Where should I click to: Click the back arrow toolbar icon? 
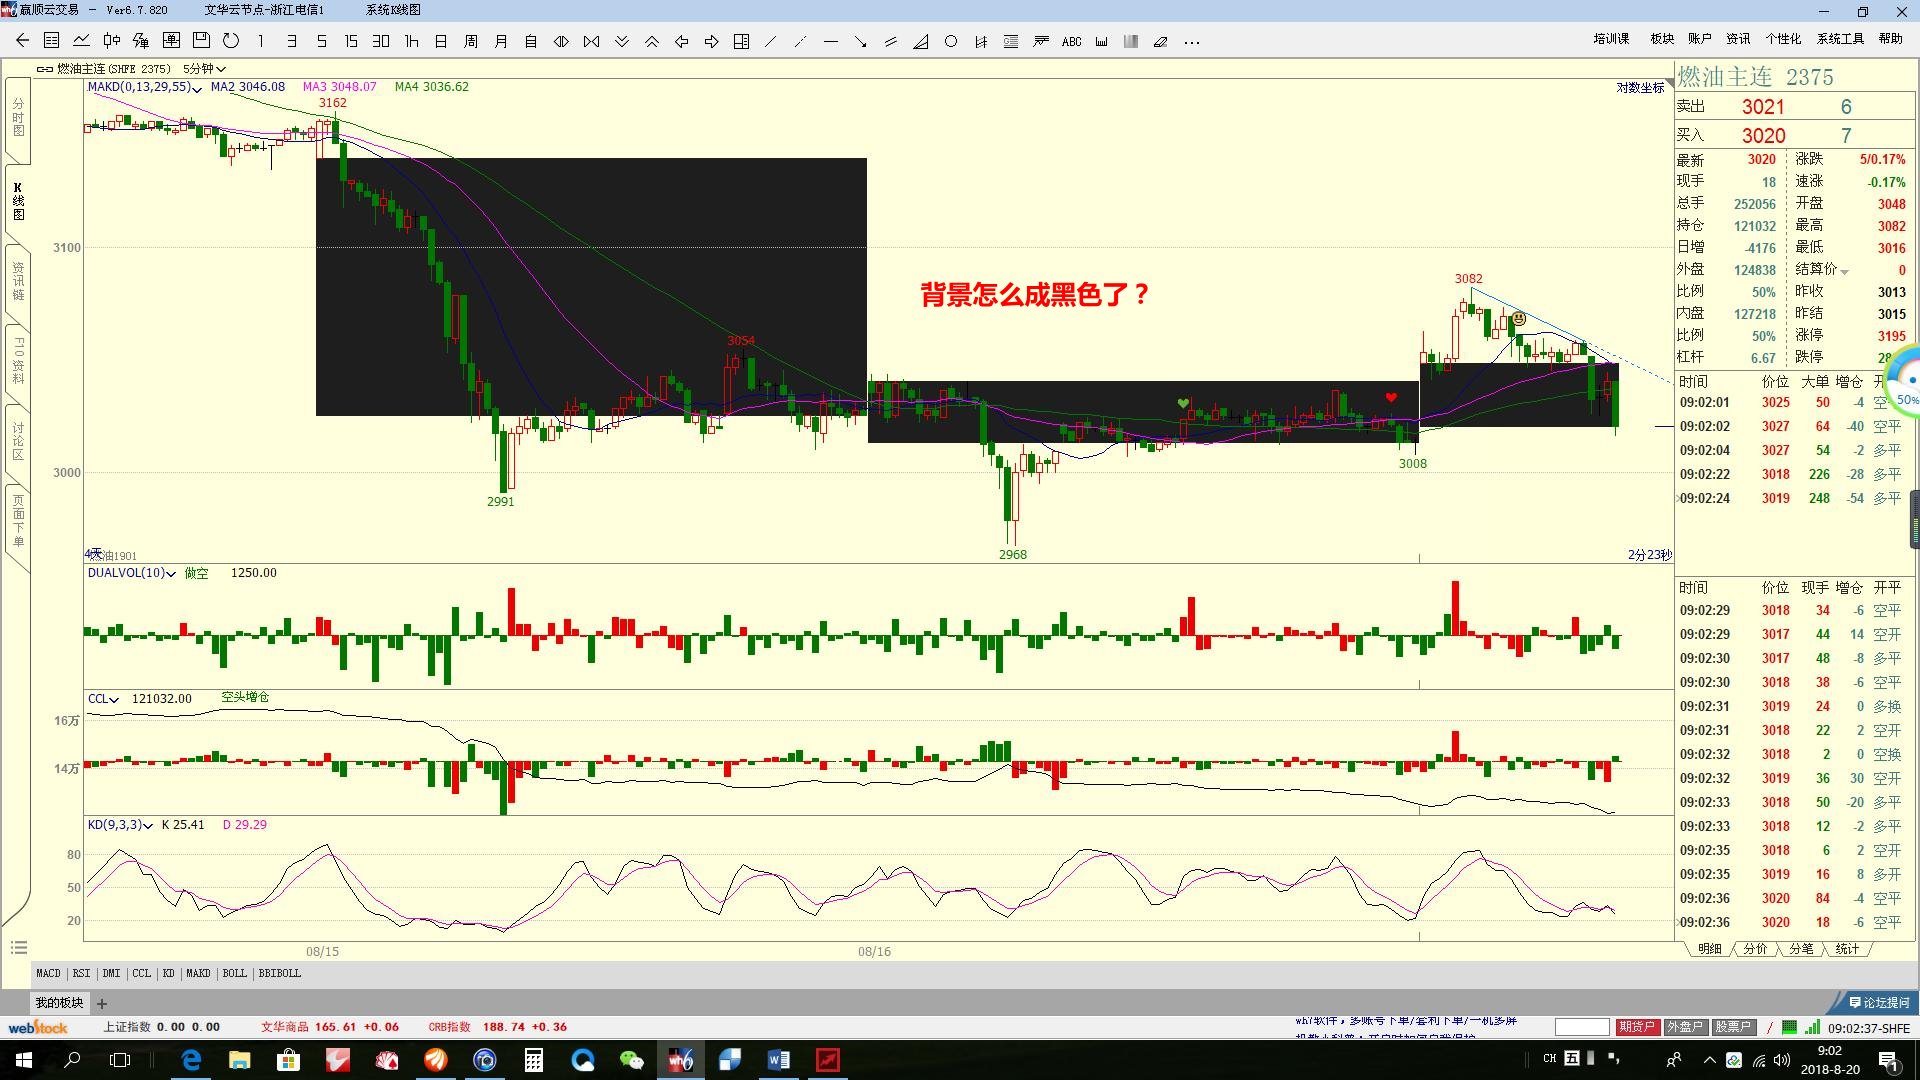22,41
